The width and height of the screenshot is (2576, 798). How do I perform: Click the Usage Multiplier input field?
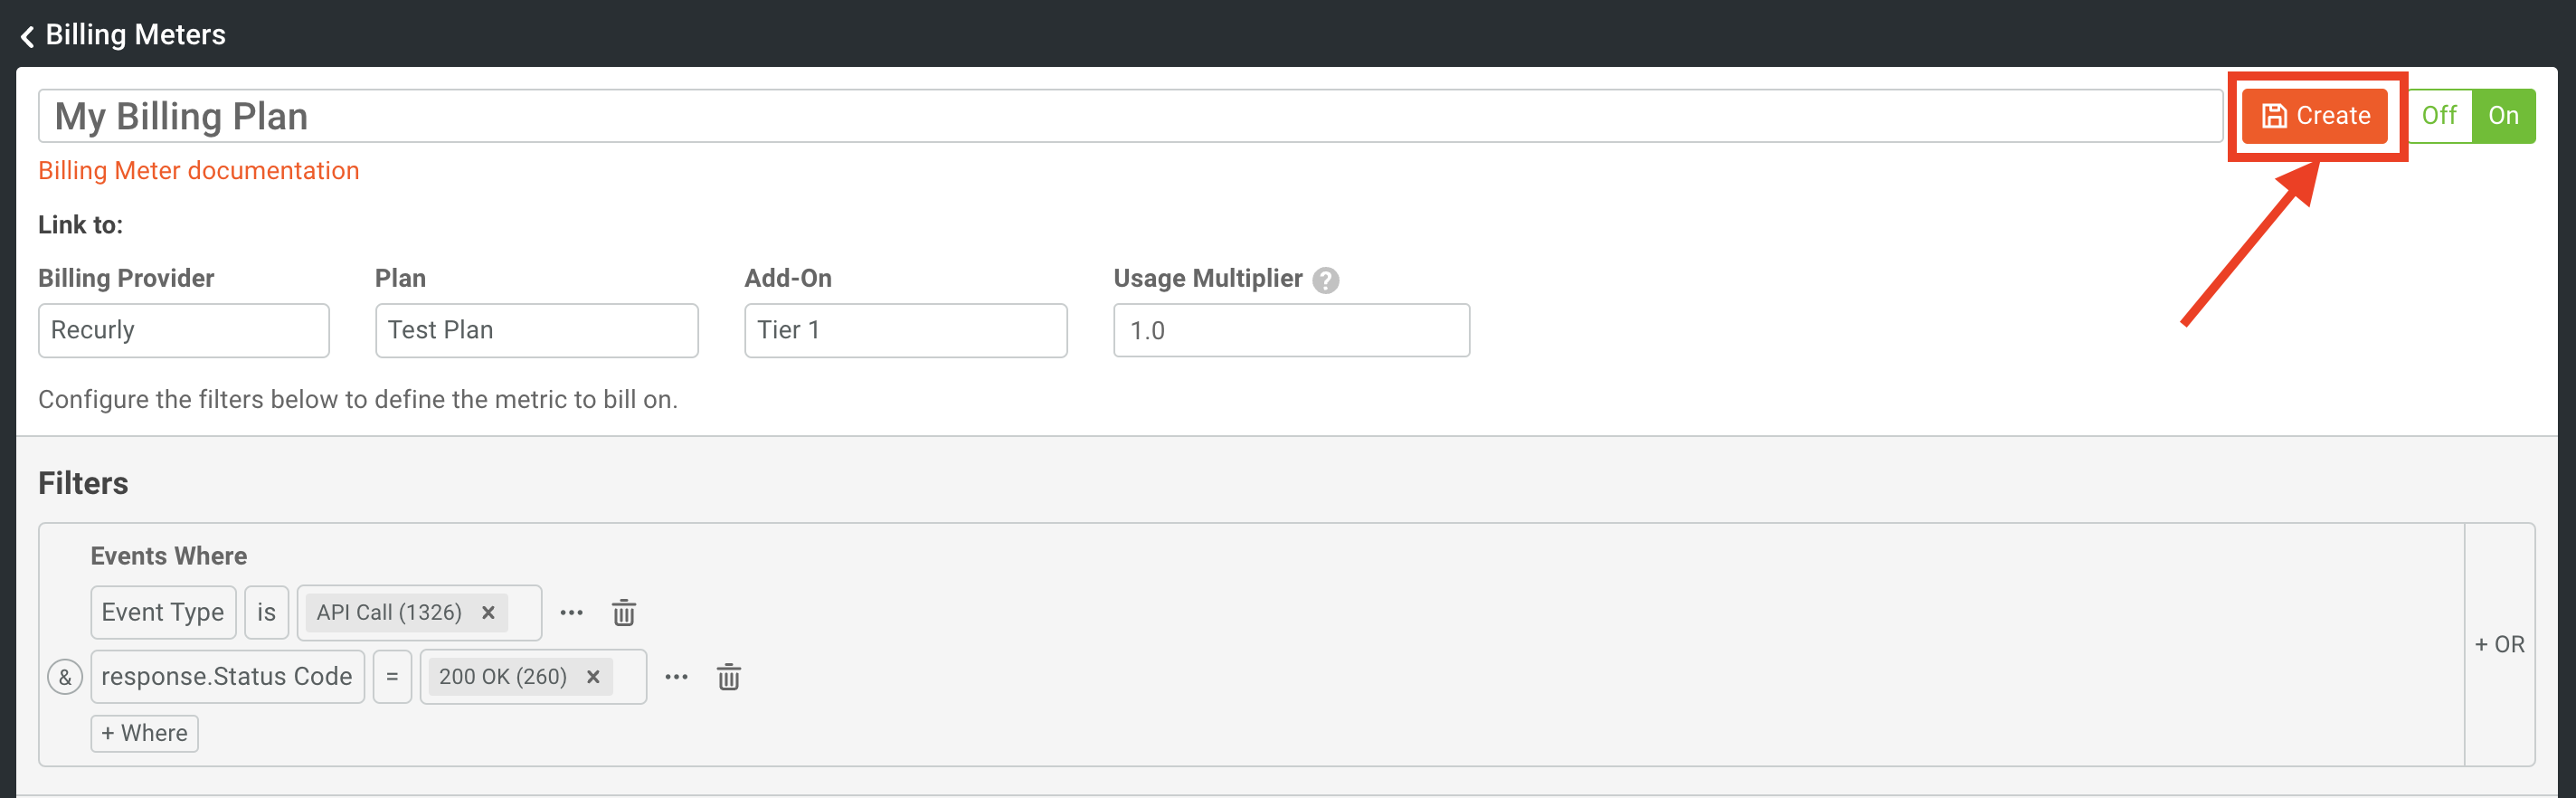(x=1290, y=330)
